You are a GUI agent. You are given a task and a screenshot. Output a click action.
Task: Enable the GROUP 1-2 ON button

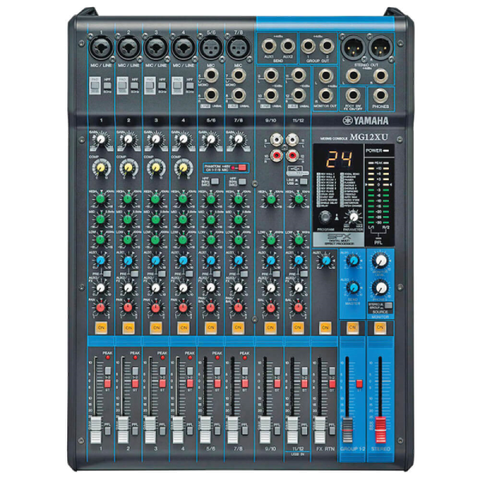[352, 328]
